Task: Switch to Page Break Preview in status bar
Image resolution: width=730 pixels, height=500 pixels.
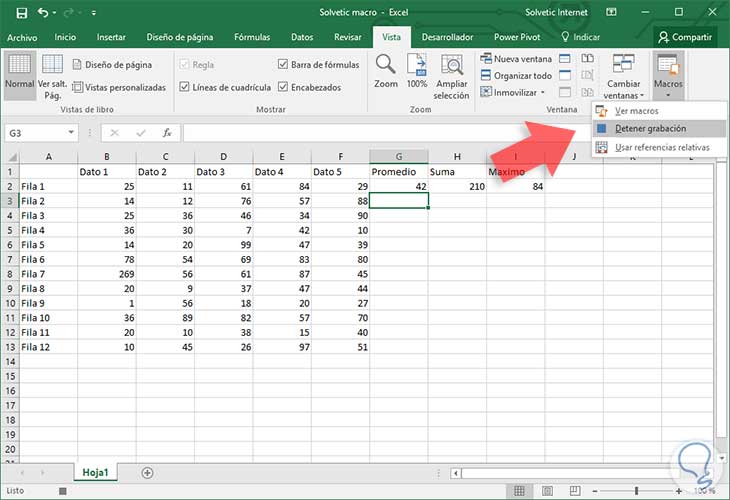Action: (x=575, y=491)
